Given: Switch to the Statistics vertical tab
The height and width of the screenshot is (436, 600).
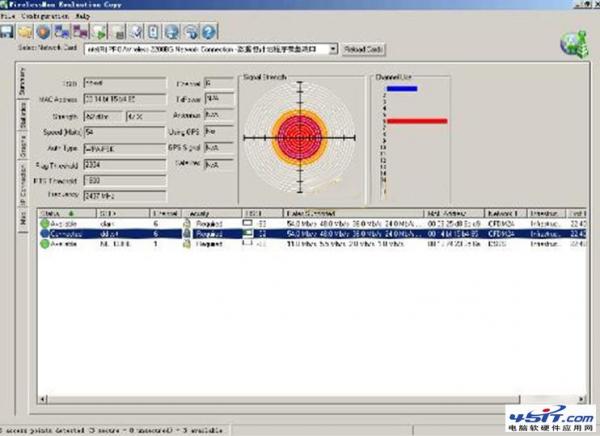Looking at the screenshot, I should click(x=23, y=116).
